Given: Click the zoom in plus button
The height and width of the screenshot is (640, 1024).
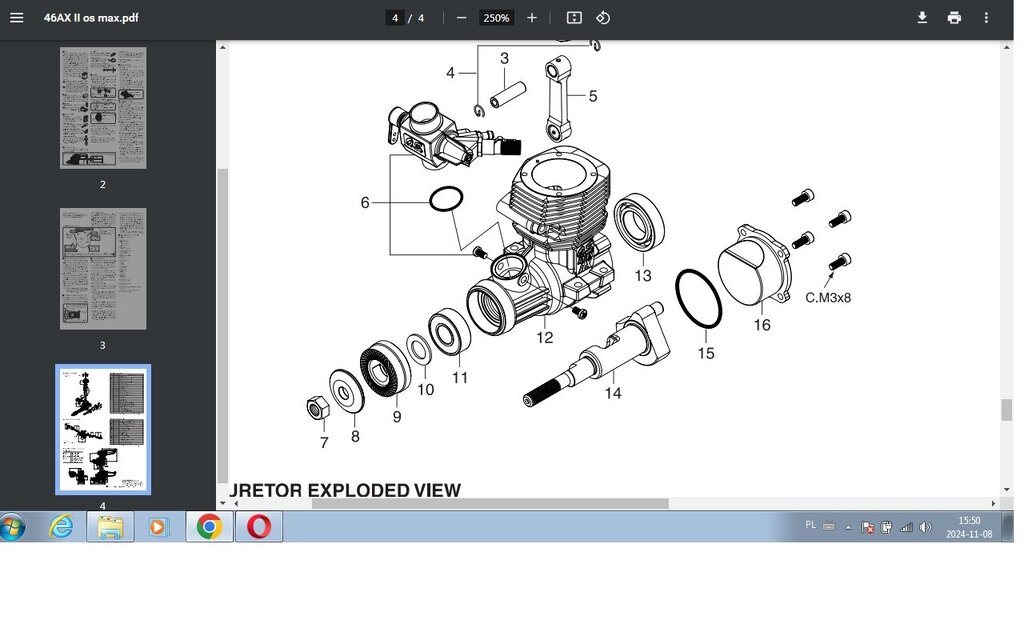Looking at the screenshot, I should [532, 18].
